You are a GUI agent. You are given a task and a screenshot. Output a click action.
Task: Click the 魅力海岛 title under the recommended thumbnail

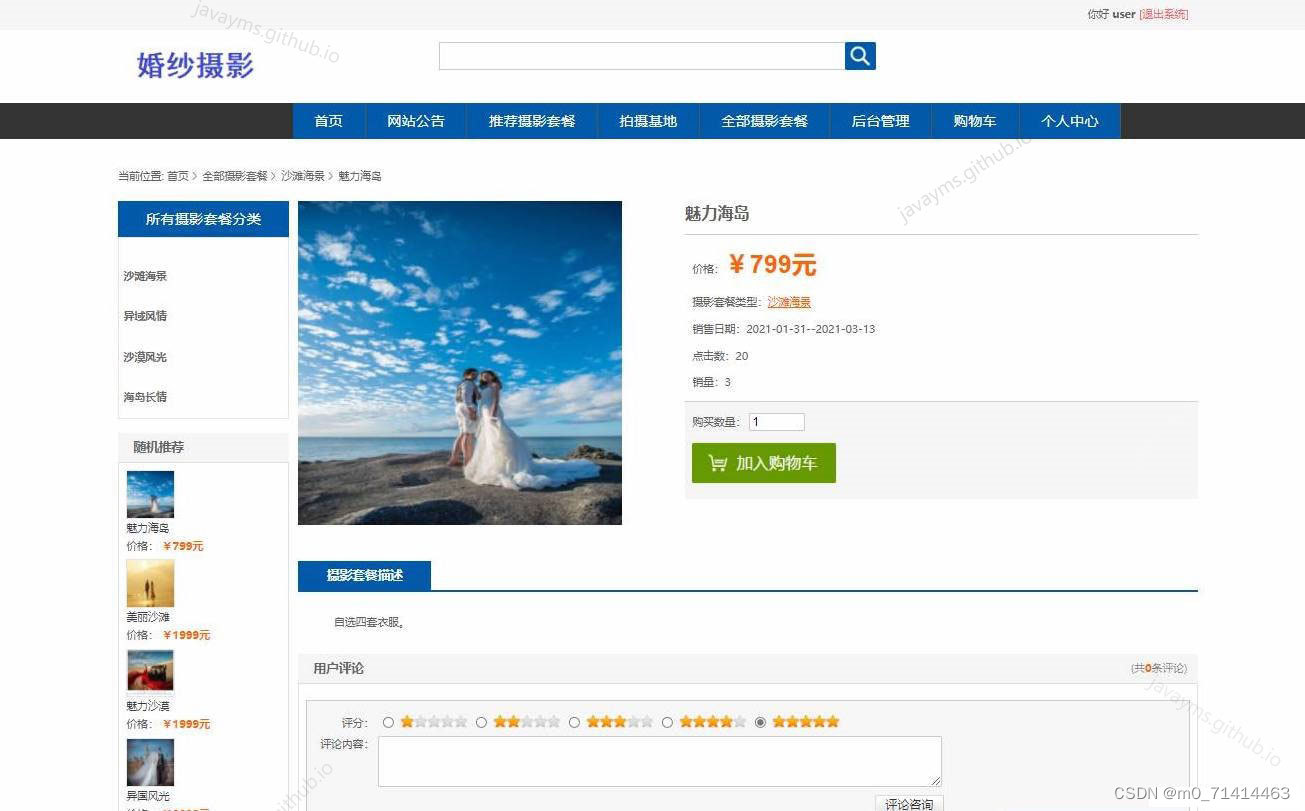click(x=148, y=528)
